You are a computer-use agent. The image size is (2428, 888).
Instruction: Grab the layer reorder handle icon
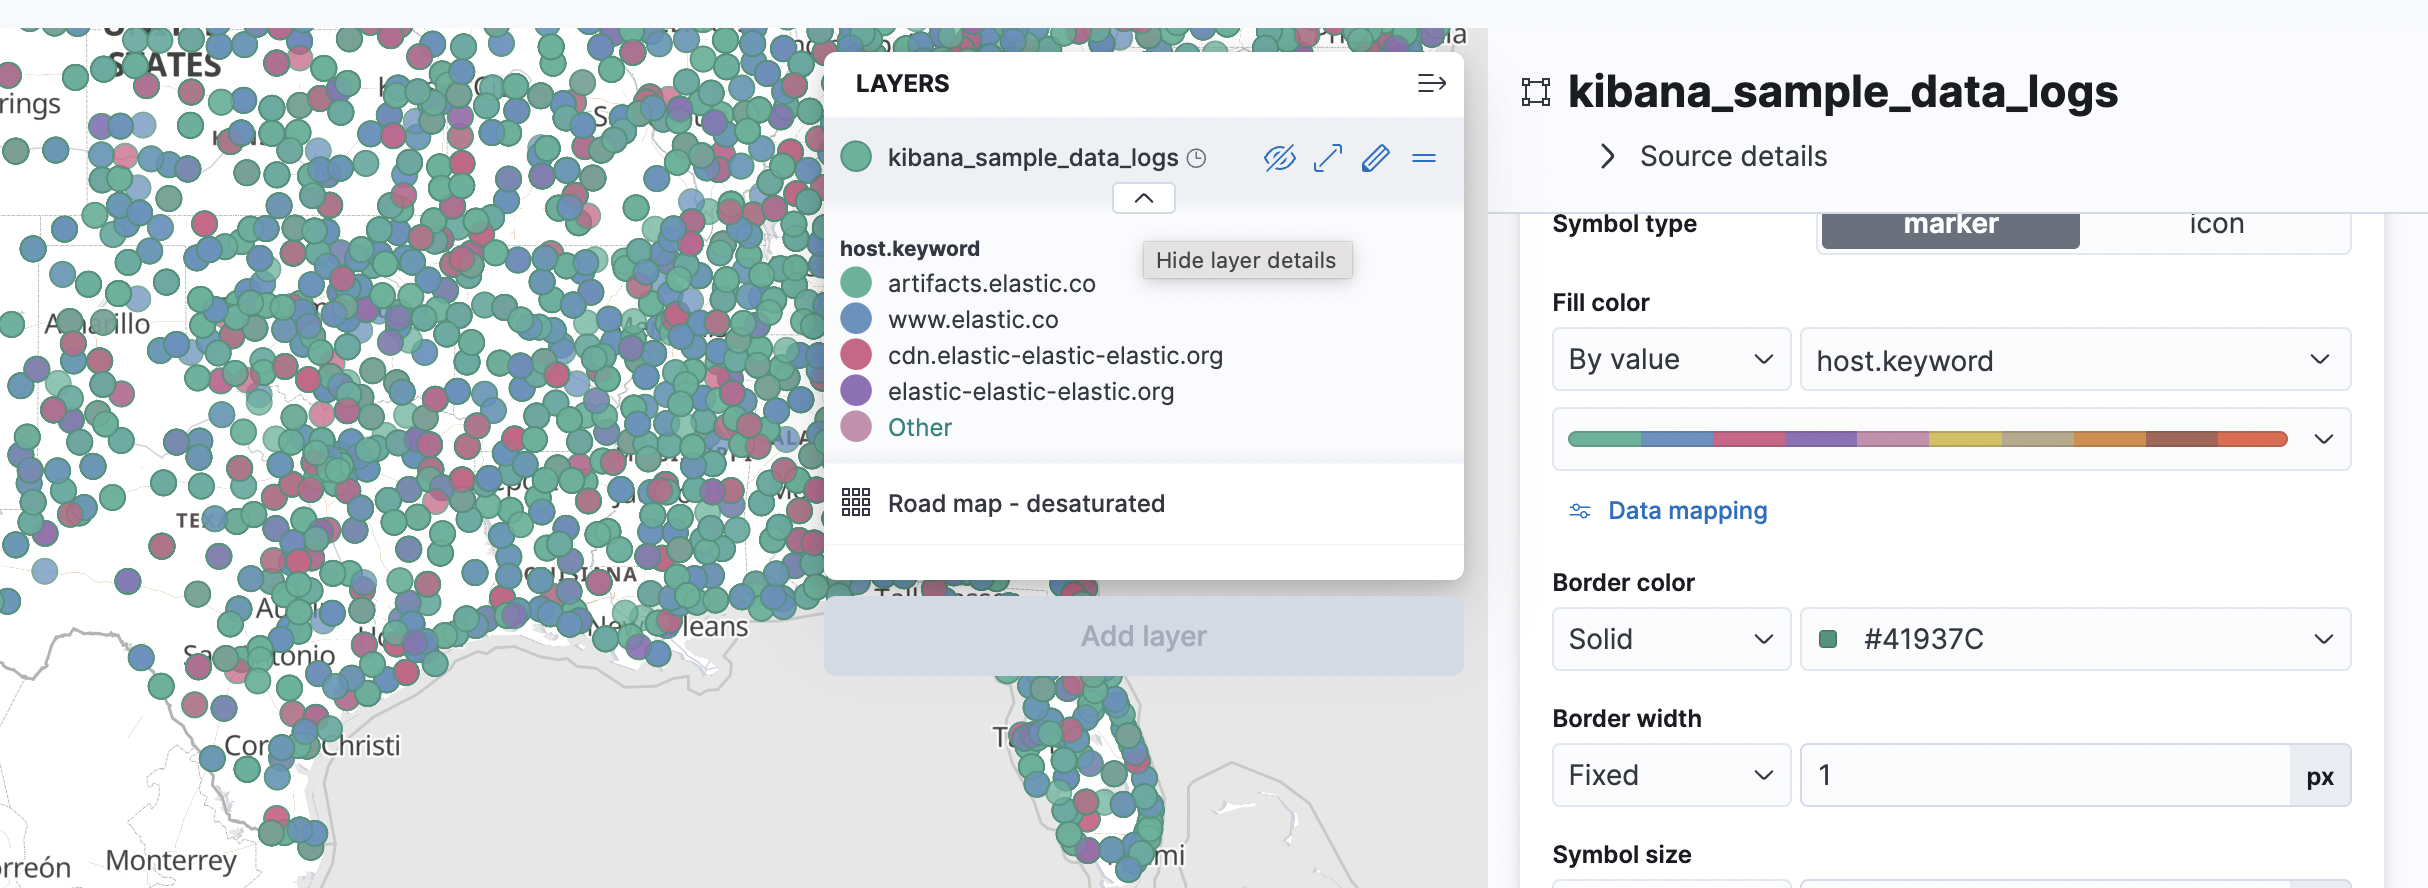(x=1424, y=158)
